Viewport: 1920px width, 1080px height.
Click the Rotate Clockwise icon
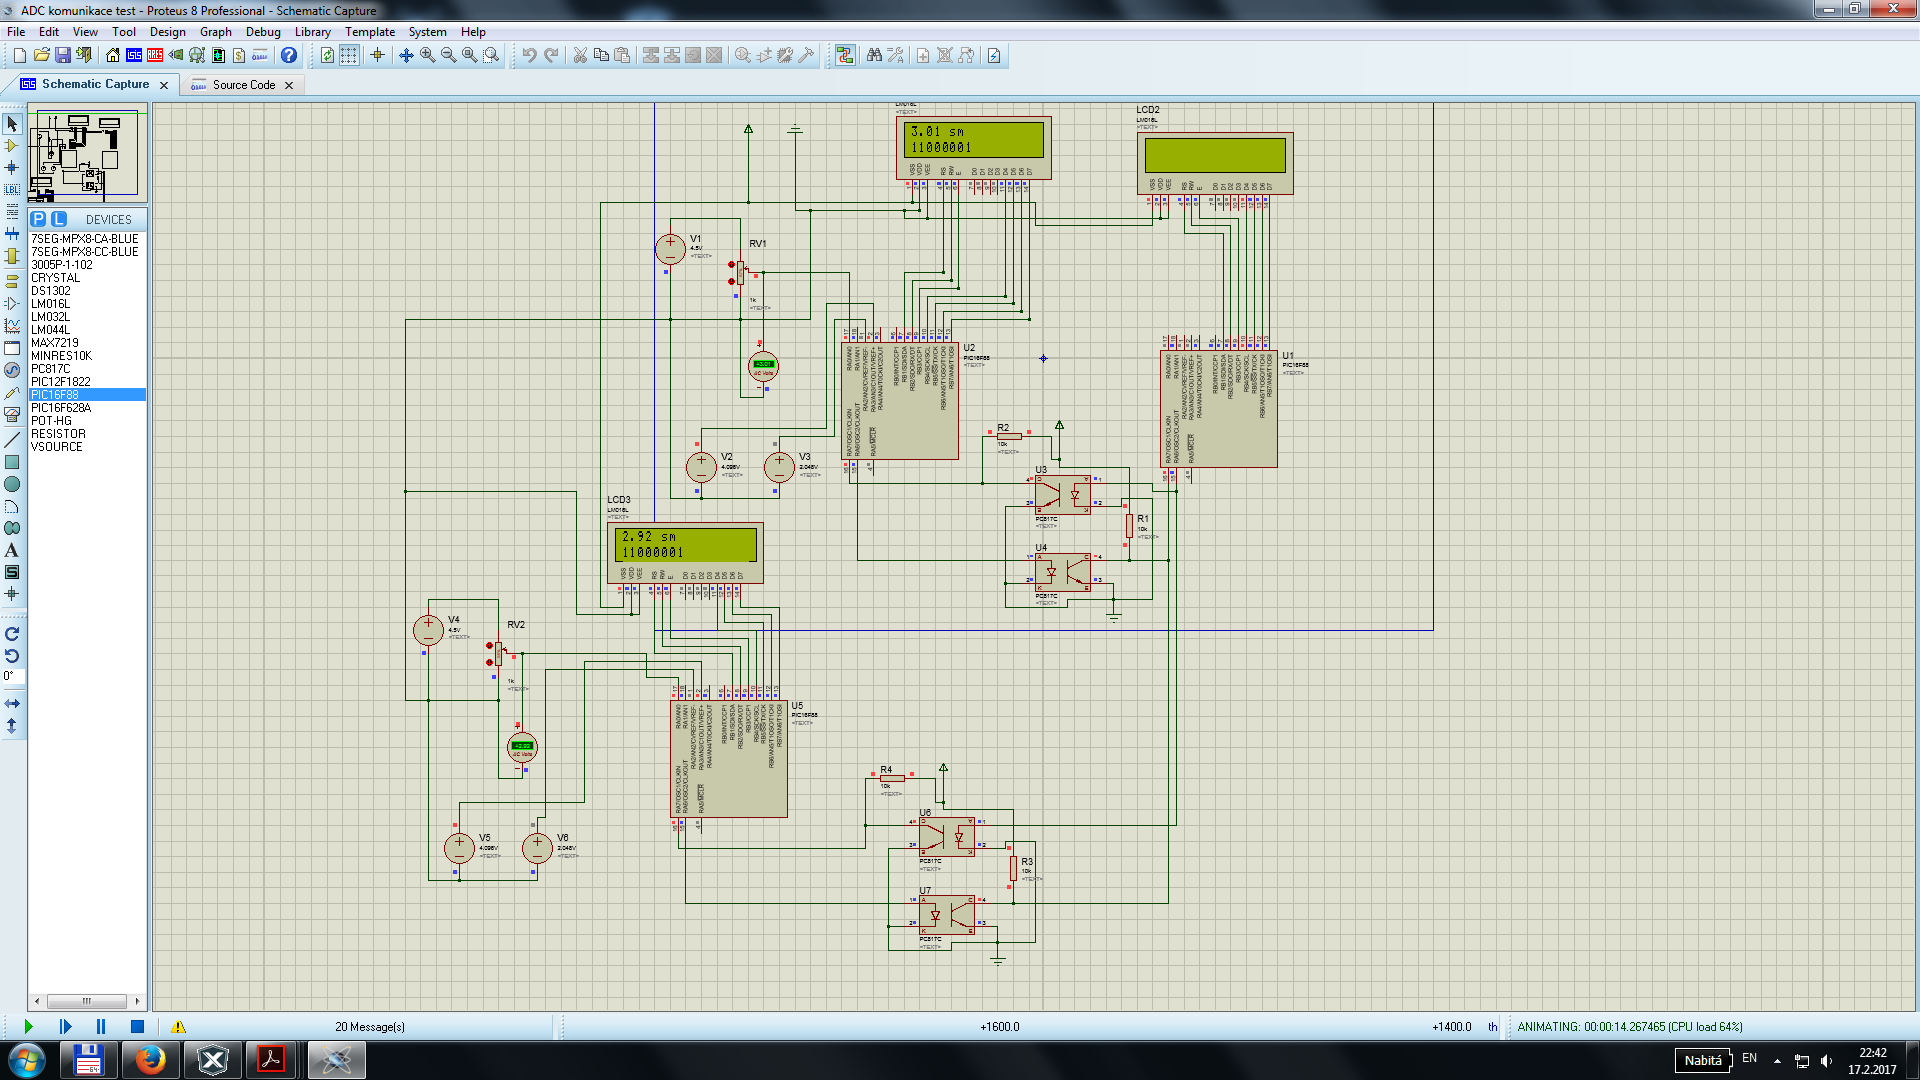tap(12, 634)
